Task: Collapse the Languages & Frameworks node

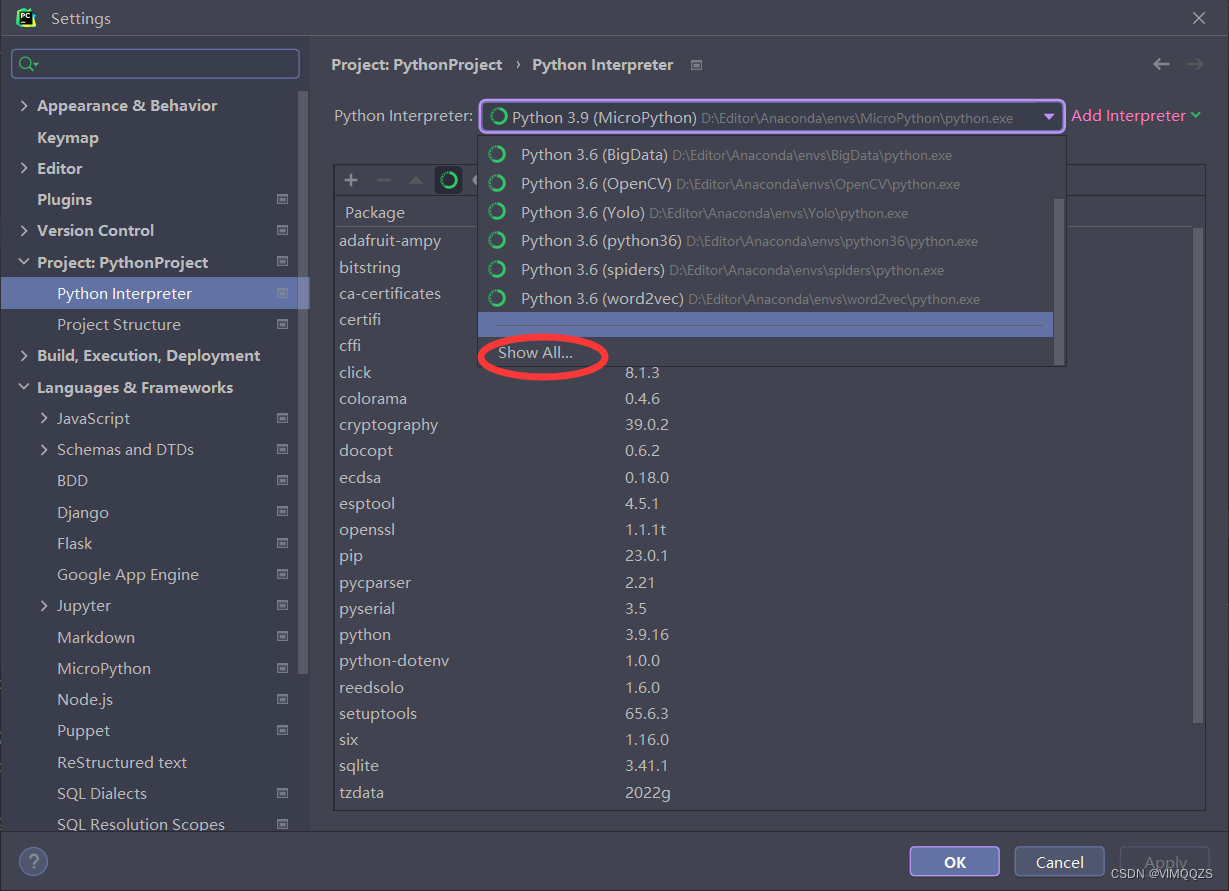Action: point(24,388)
